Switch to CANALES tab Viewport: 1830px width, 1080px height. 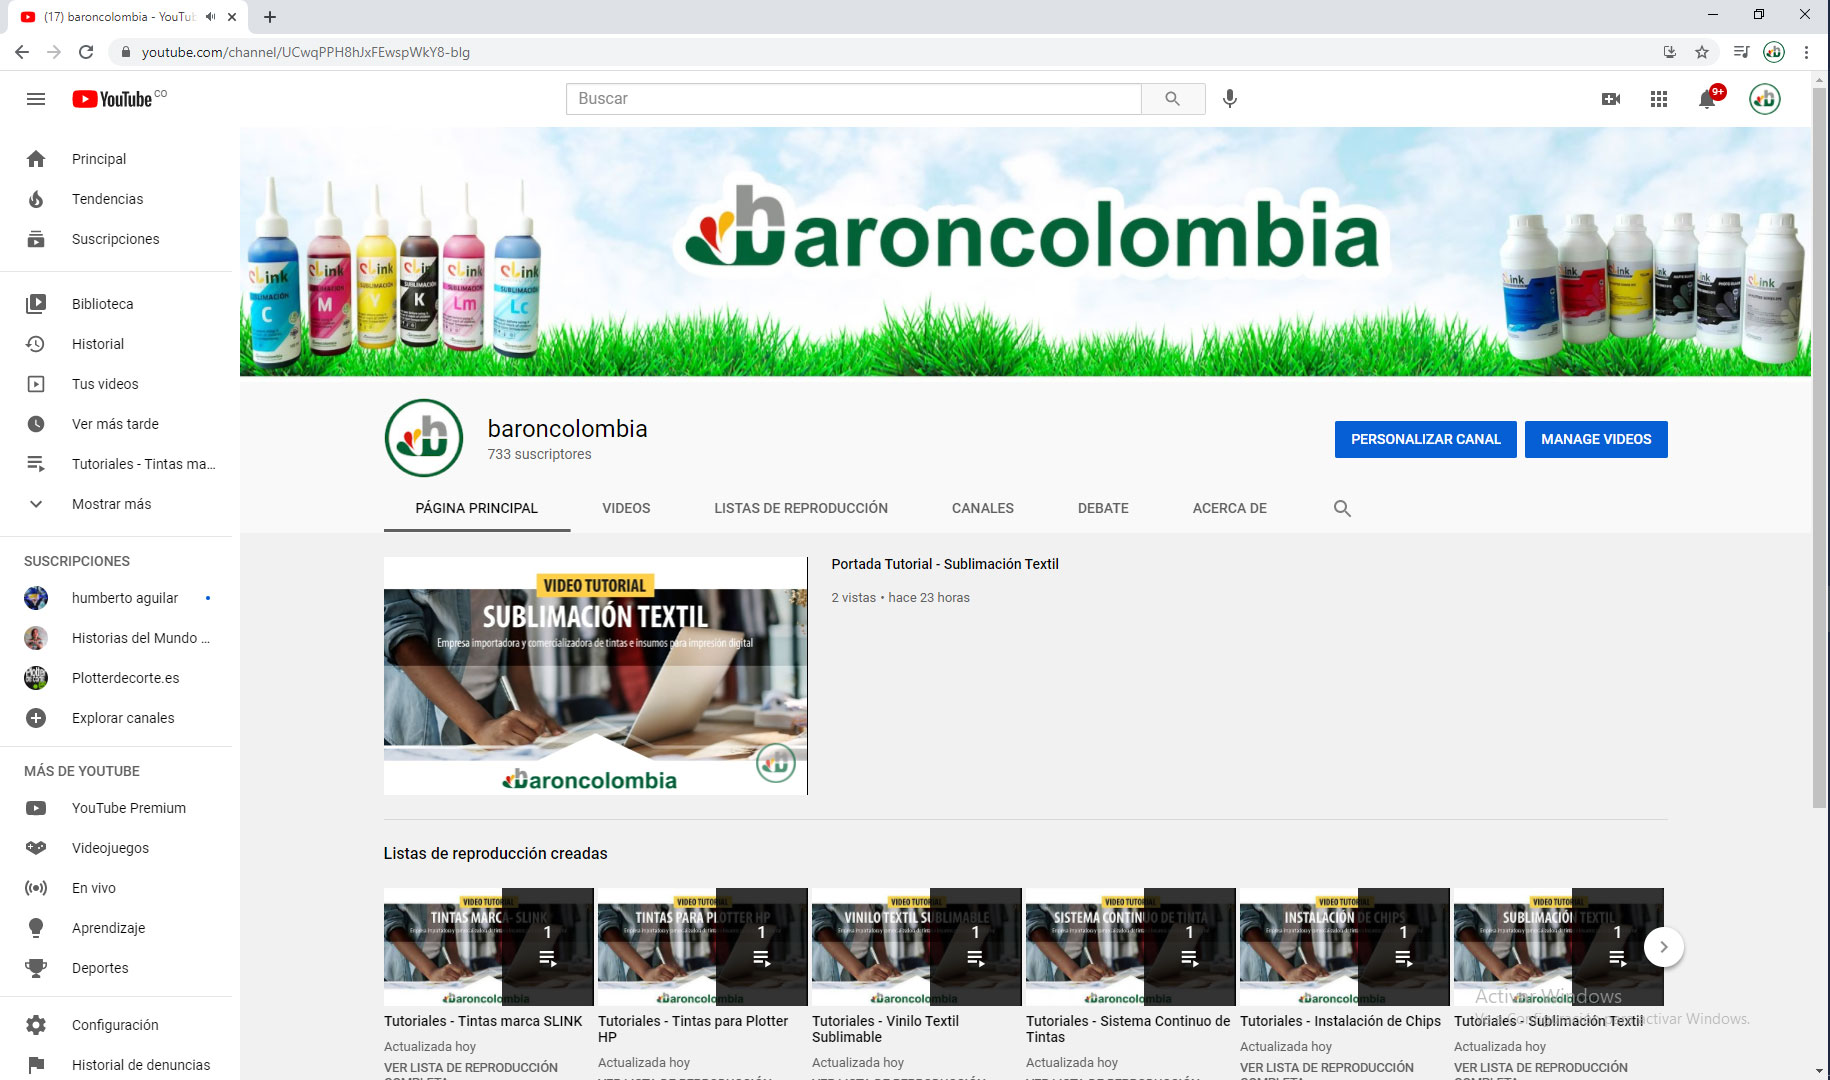pyautogui.click(x=983, y=508)
